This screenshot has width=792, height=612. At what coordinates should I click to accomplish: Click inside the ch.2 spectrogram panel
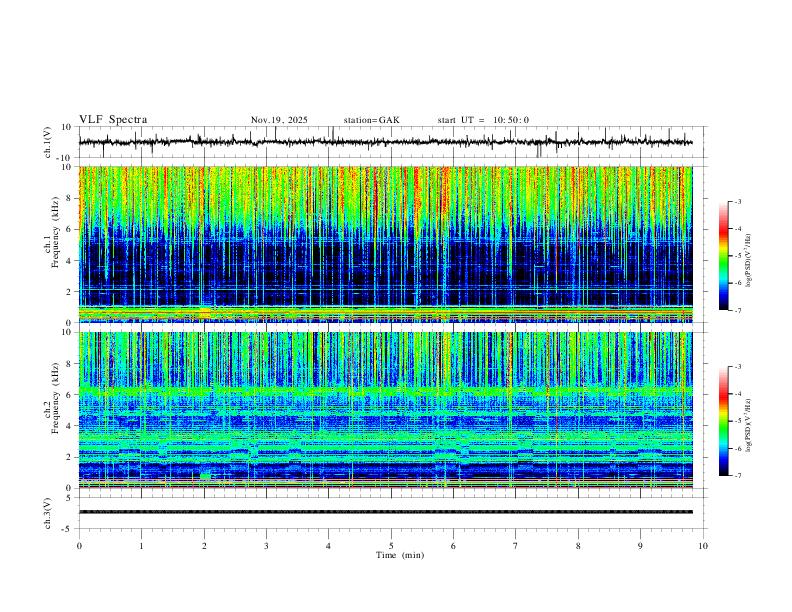[x=385, y=410]
